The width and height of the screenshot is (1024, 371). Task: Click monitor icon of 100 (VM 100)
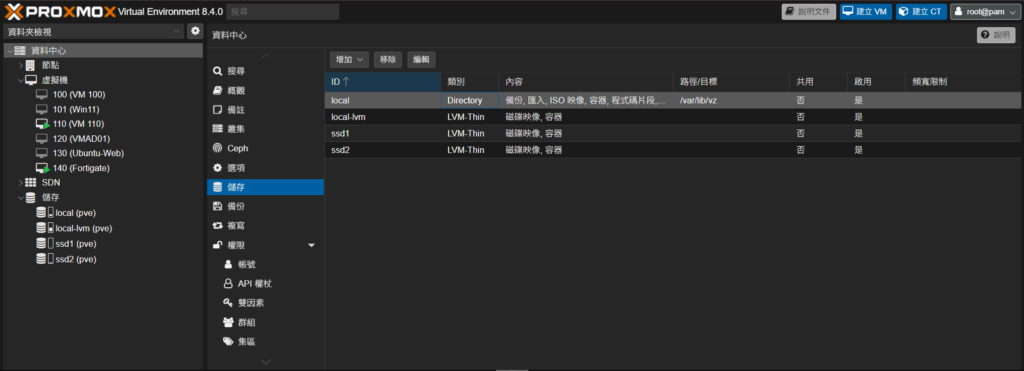pos(42,95)
